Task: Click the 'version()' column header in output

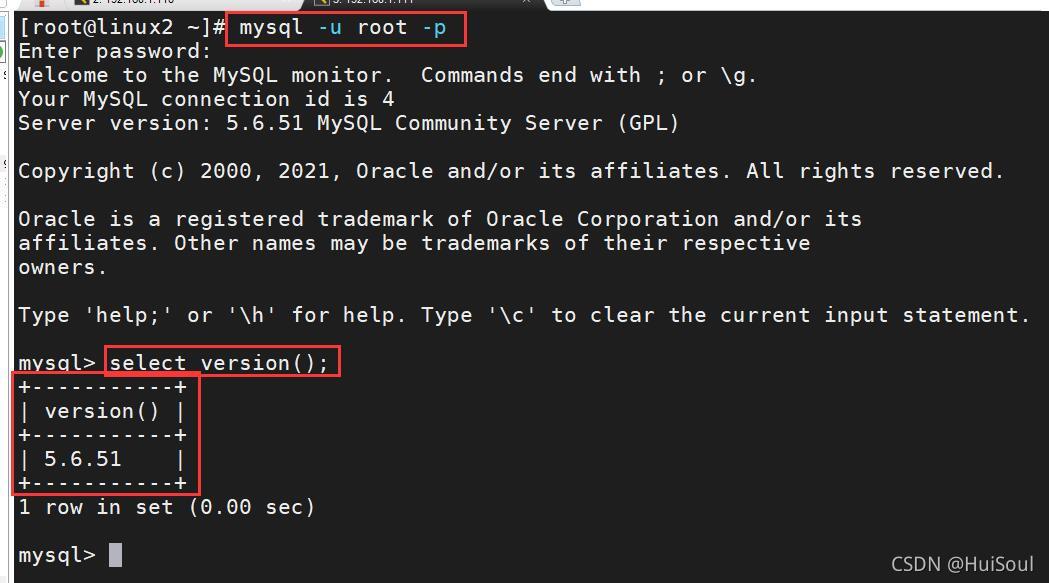Action: [x=102, y=411]
